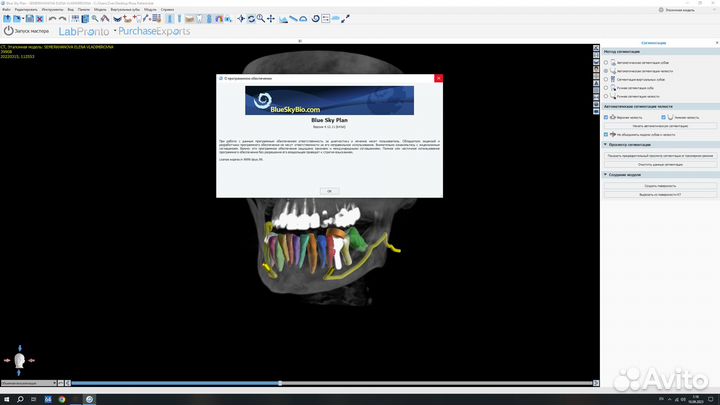Click OK in the about dialog

pyautogui.click(x=329, y=191)
